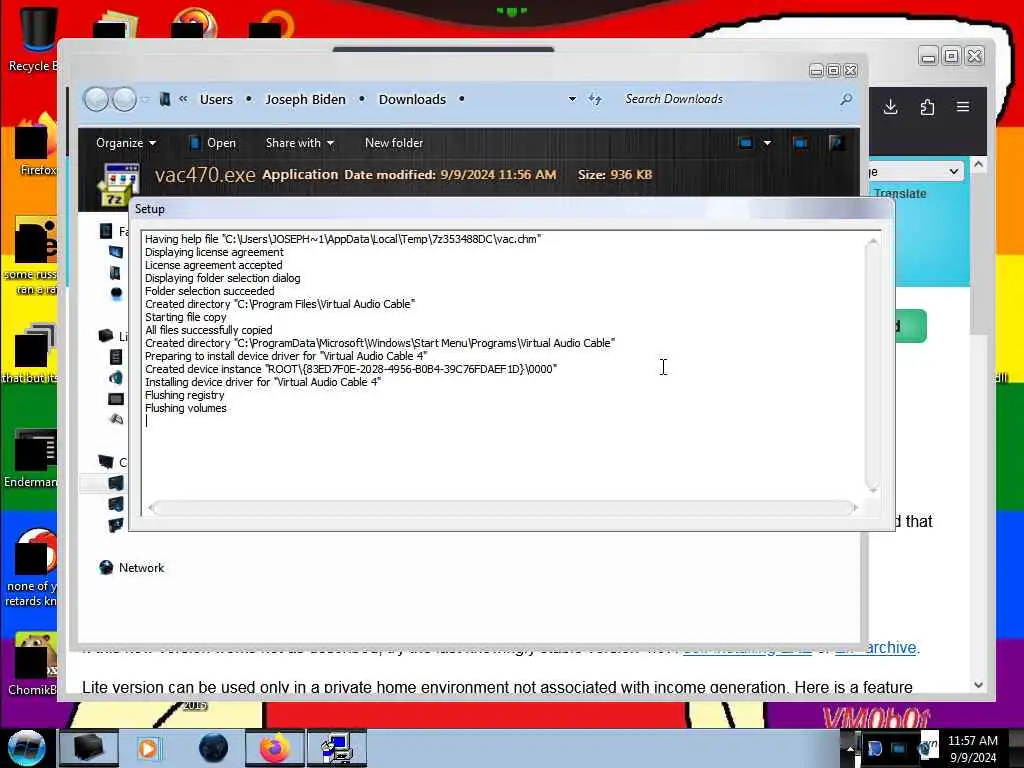Switch to Firefox in the taskbar
The width and height of the screenshot is (1024, 768).
275,748
